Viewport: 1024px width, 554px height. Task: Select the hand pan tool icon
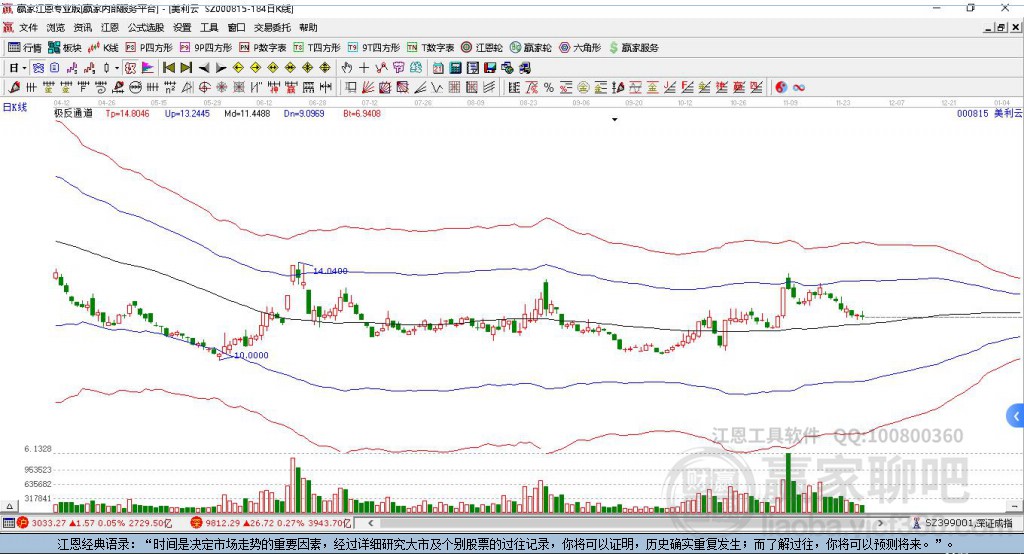tap(347, 68)
